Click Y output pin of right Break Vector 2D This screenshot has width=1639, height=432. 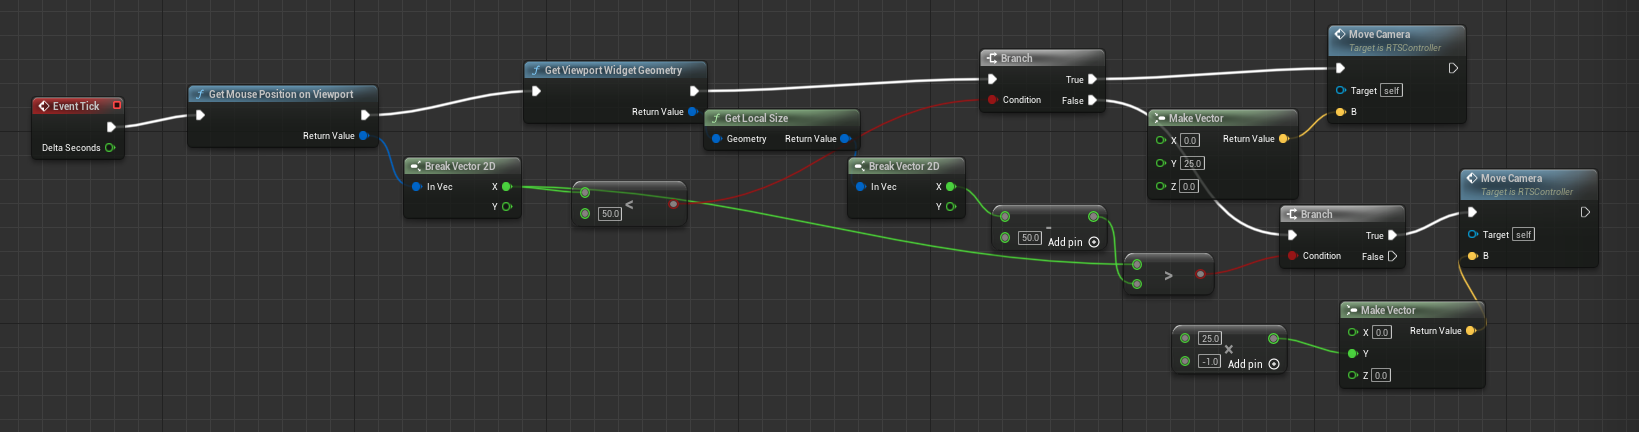pyautogui.click(x=951, y=207)
